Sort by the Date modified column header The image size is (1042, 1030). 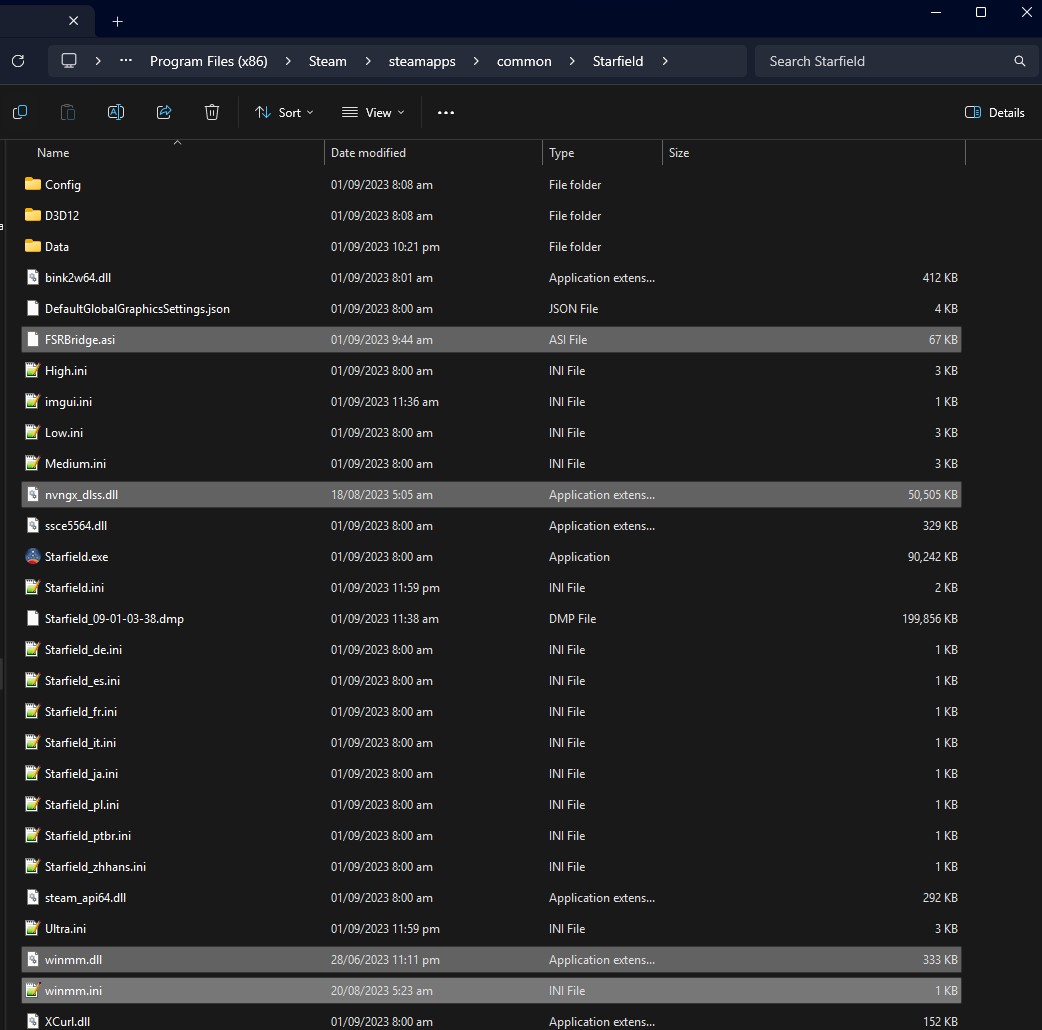pyautogui.click(x=368, y=153)
